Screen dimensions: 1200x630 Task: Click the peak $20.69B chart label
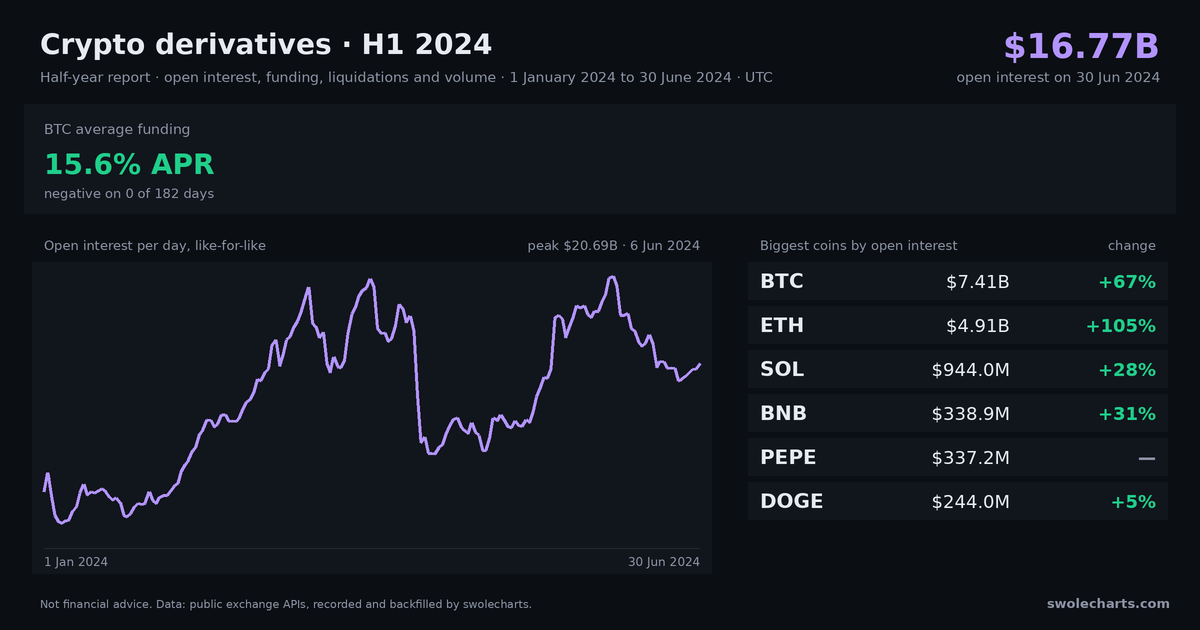(x=614, y=246)
